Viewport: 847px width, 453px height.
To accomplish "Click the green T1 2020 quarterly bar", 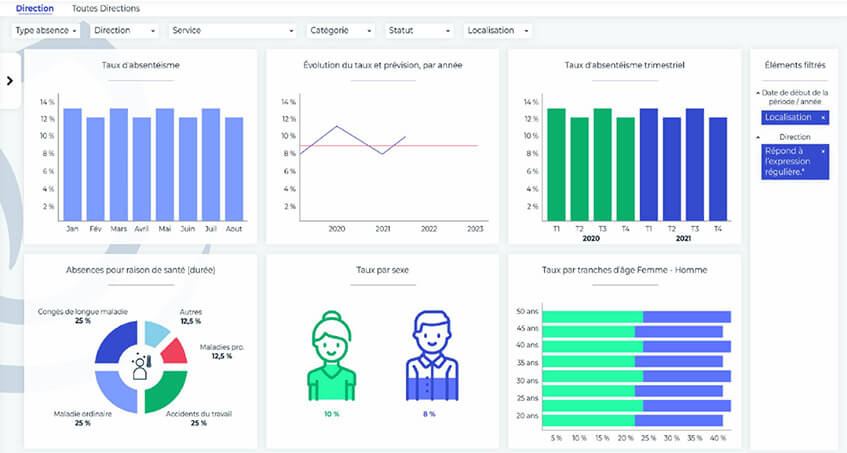I will click(556, 165).
